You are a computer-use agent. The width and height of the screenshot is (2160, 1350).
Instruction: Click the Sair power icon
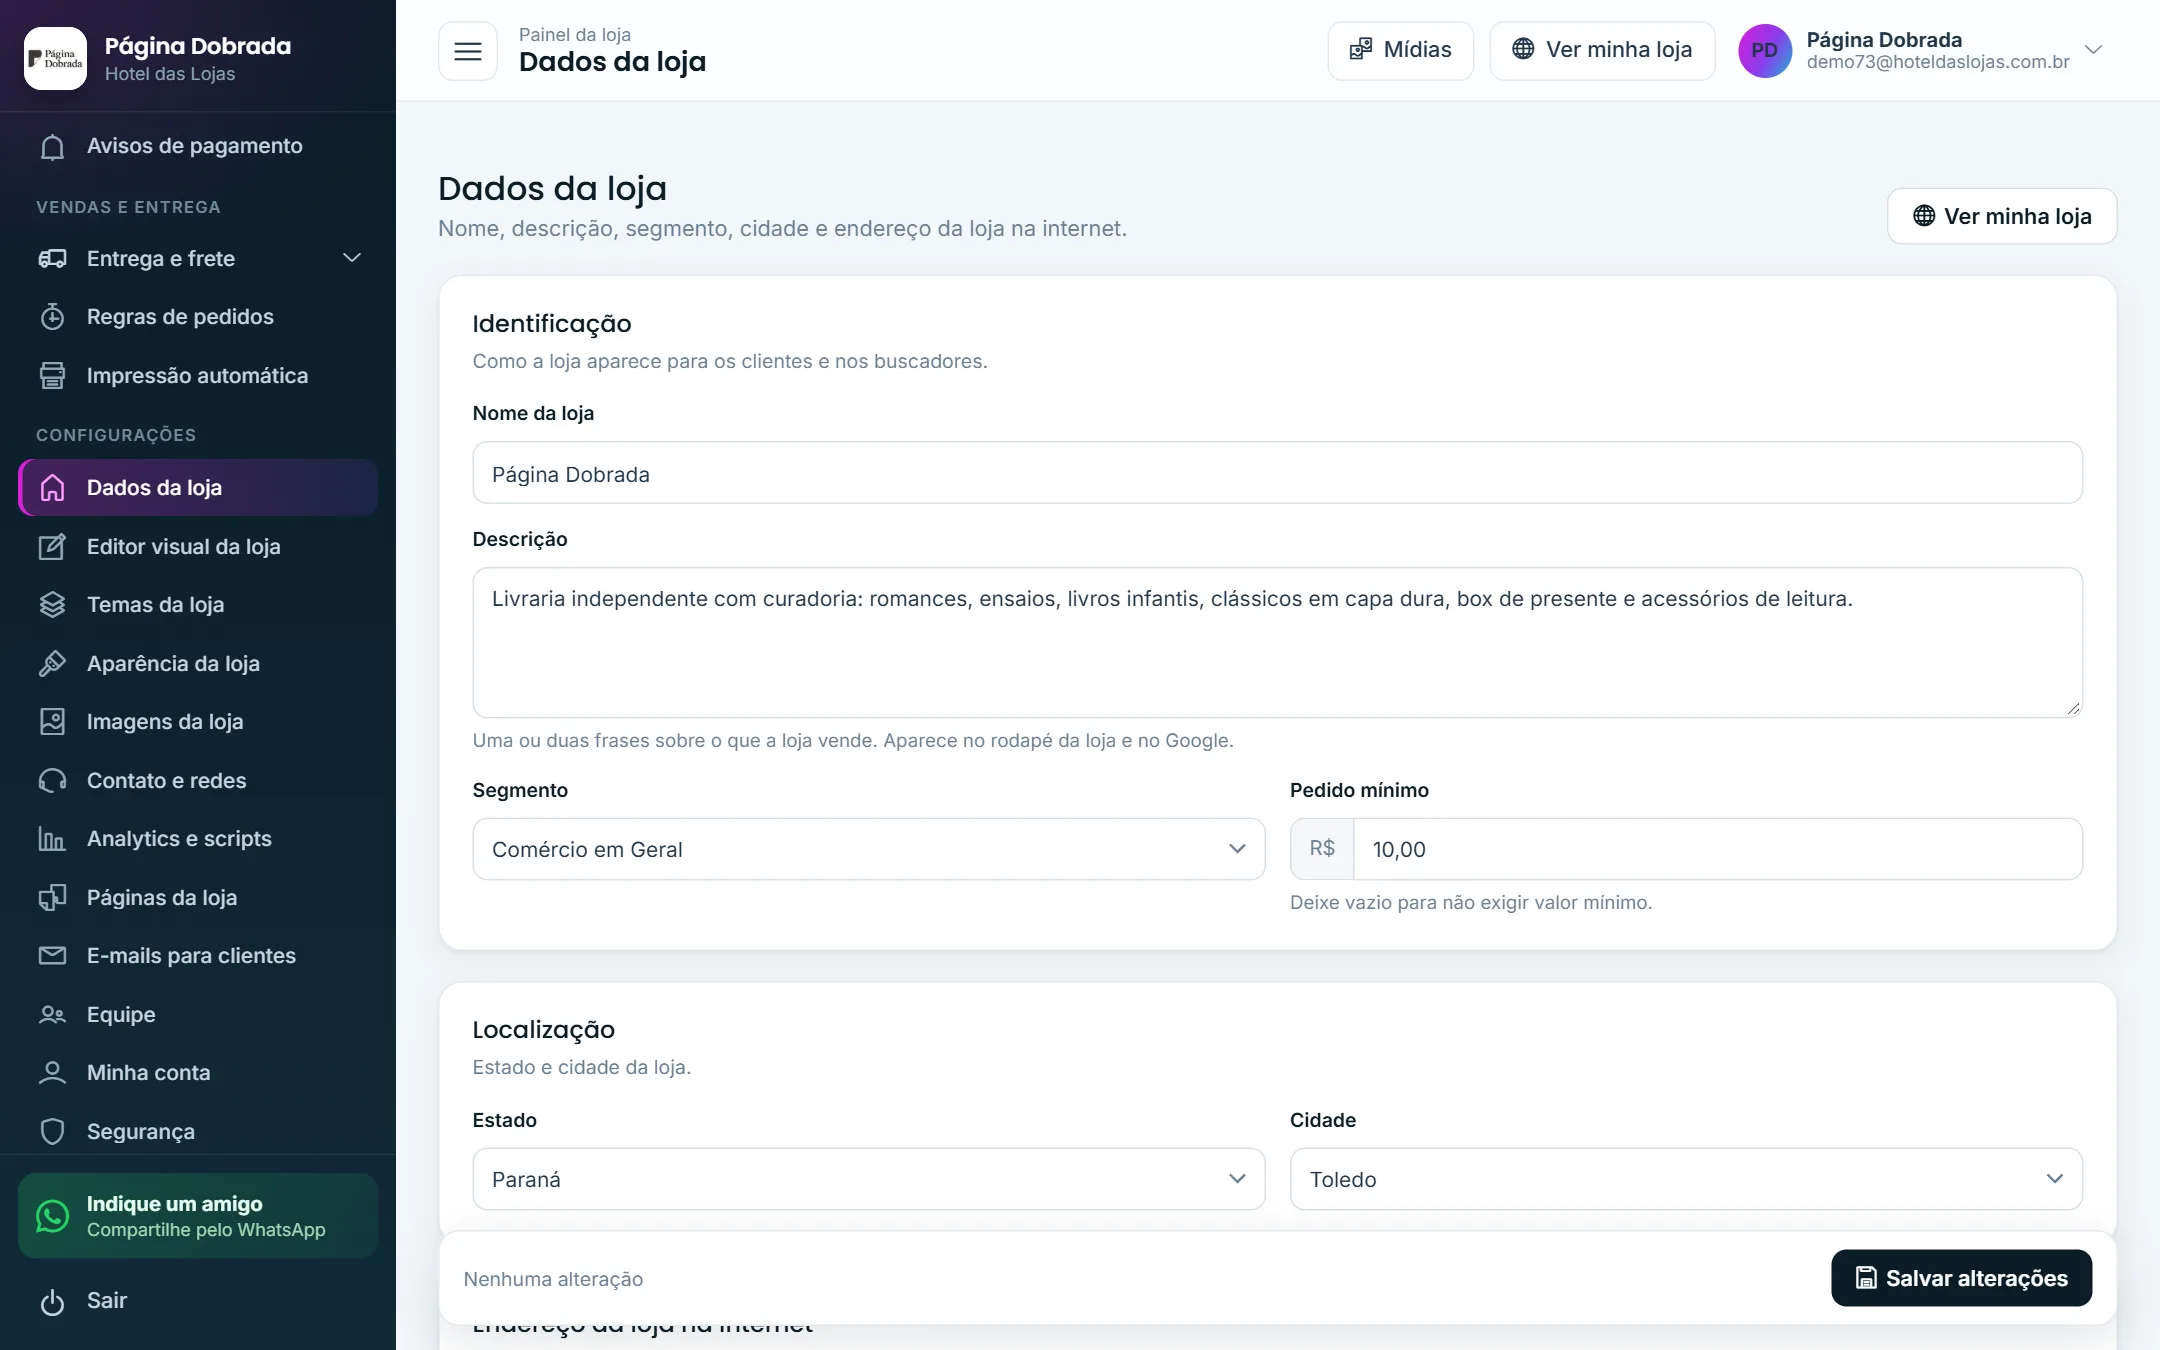[x=52, y=1301]
